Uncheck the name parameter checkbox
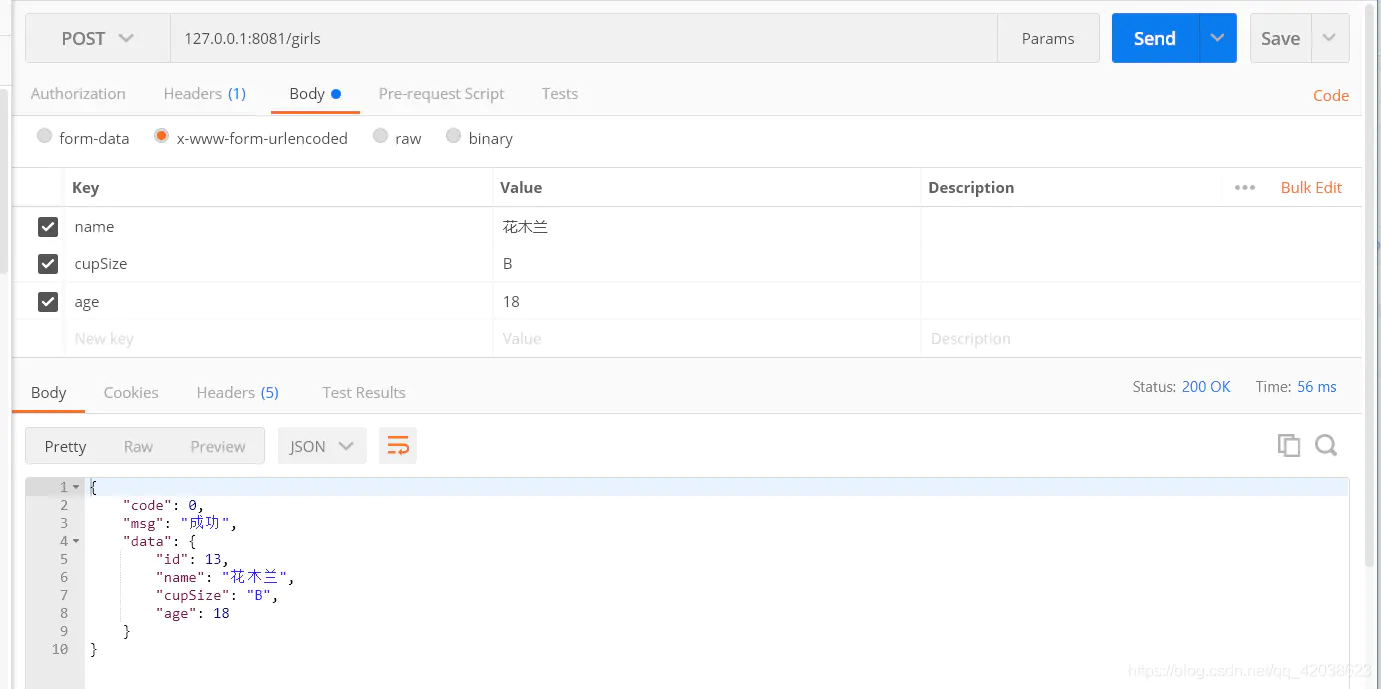Image resolution: width=1381 pixels, height=689 pixels. (x=48, y=227)
